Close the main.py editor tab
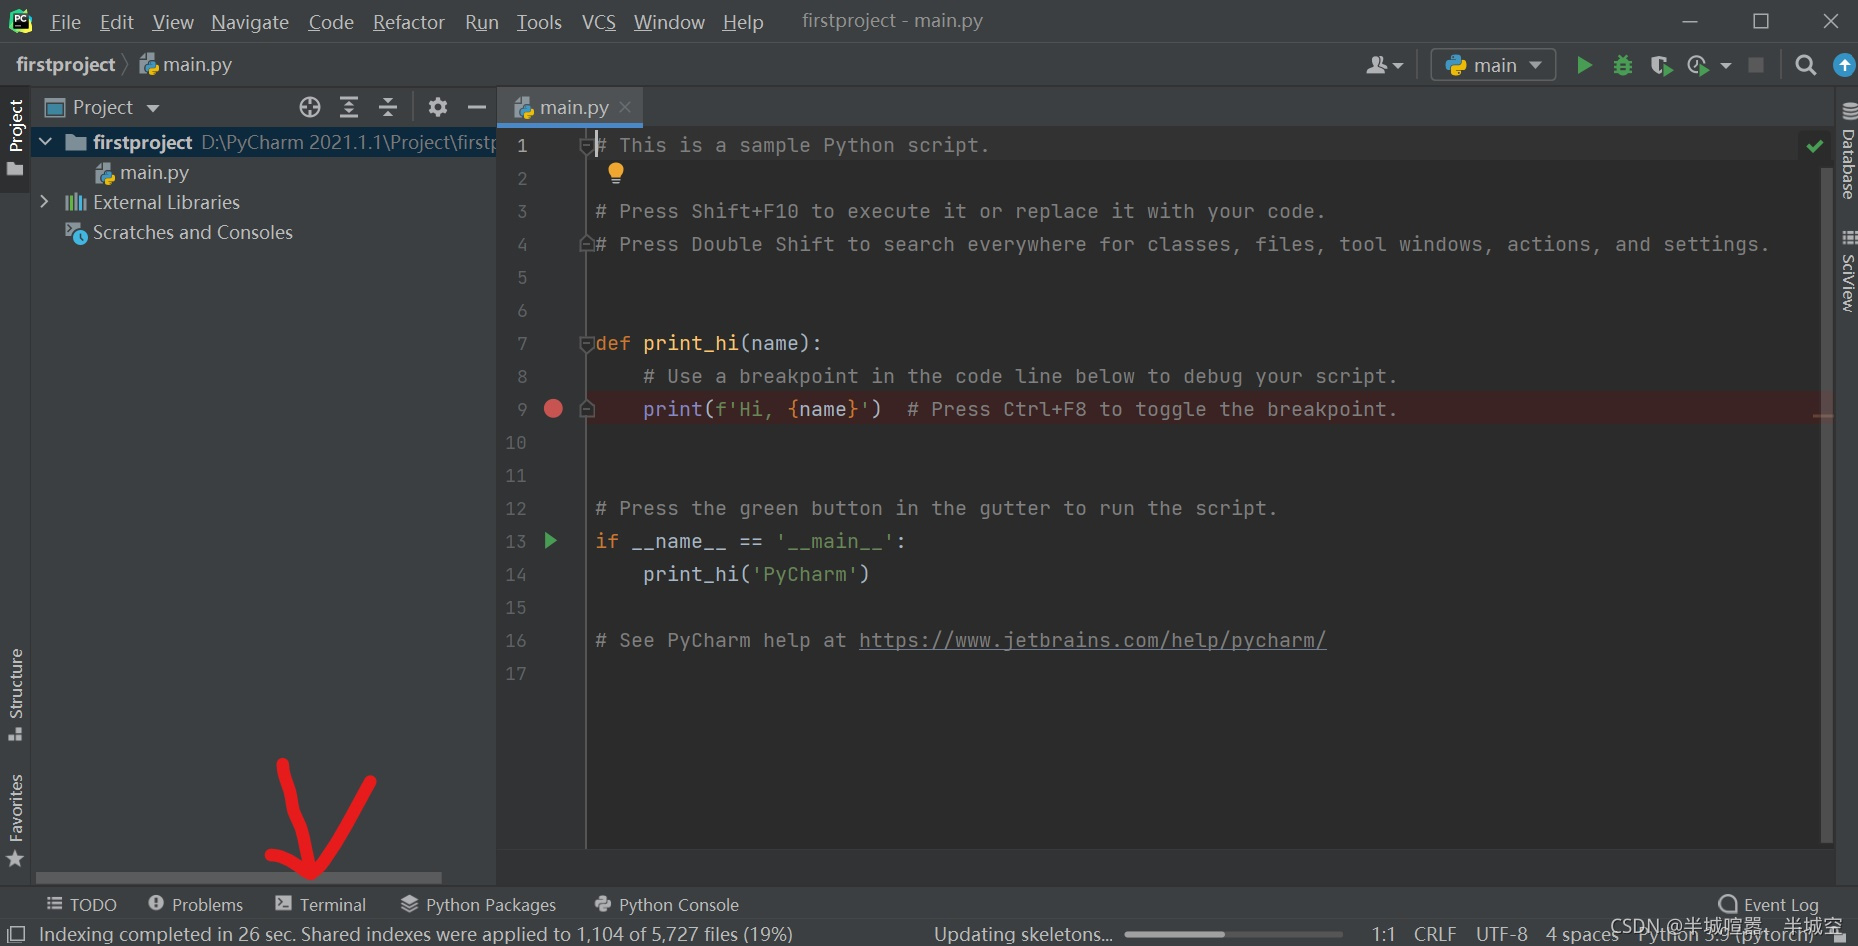Image resolution: width=1858 pixels, height=946 pixels. pyautogui.click(x=625, y=106)
